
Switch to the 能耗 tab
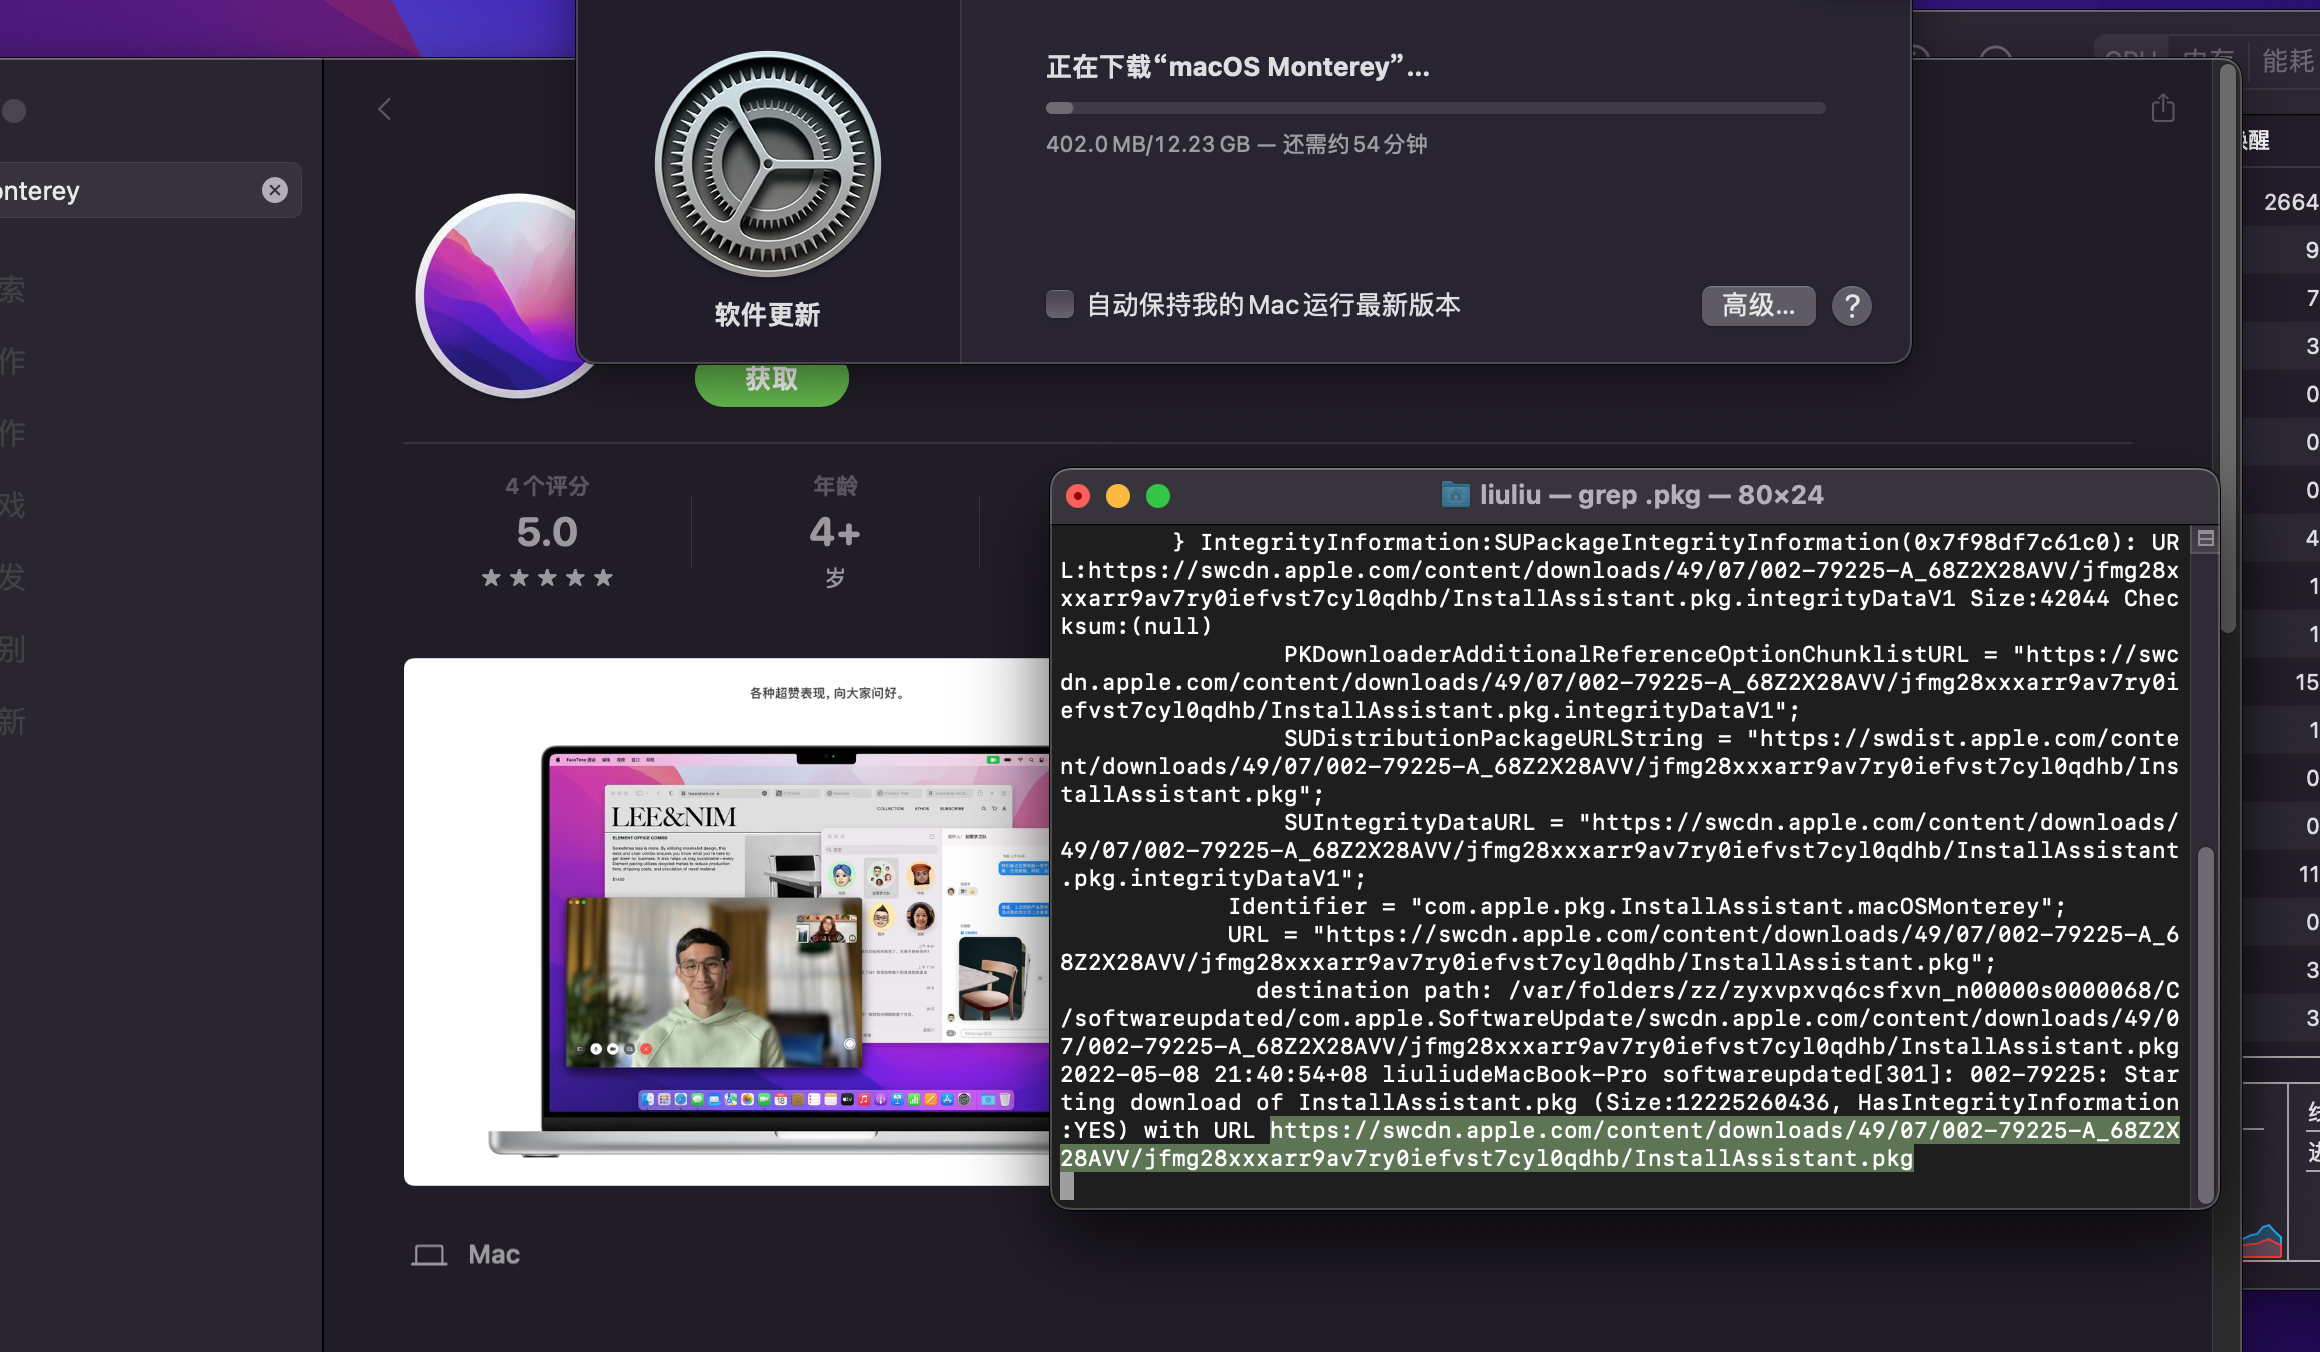tap(2287, 62)
